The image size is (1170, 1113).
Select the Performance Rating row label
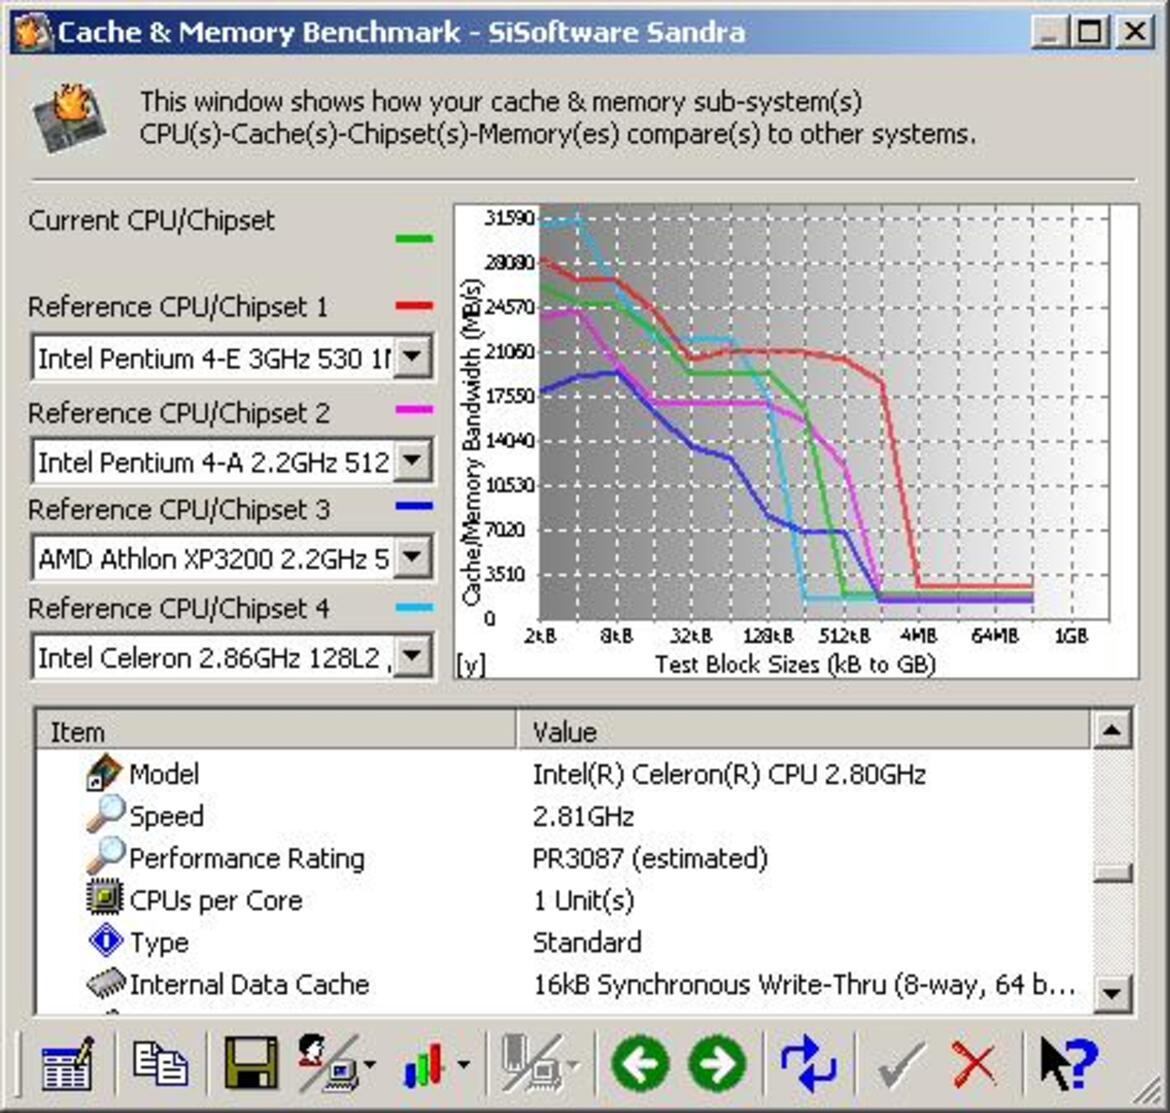(247, 858)
